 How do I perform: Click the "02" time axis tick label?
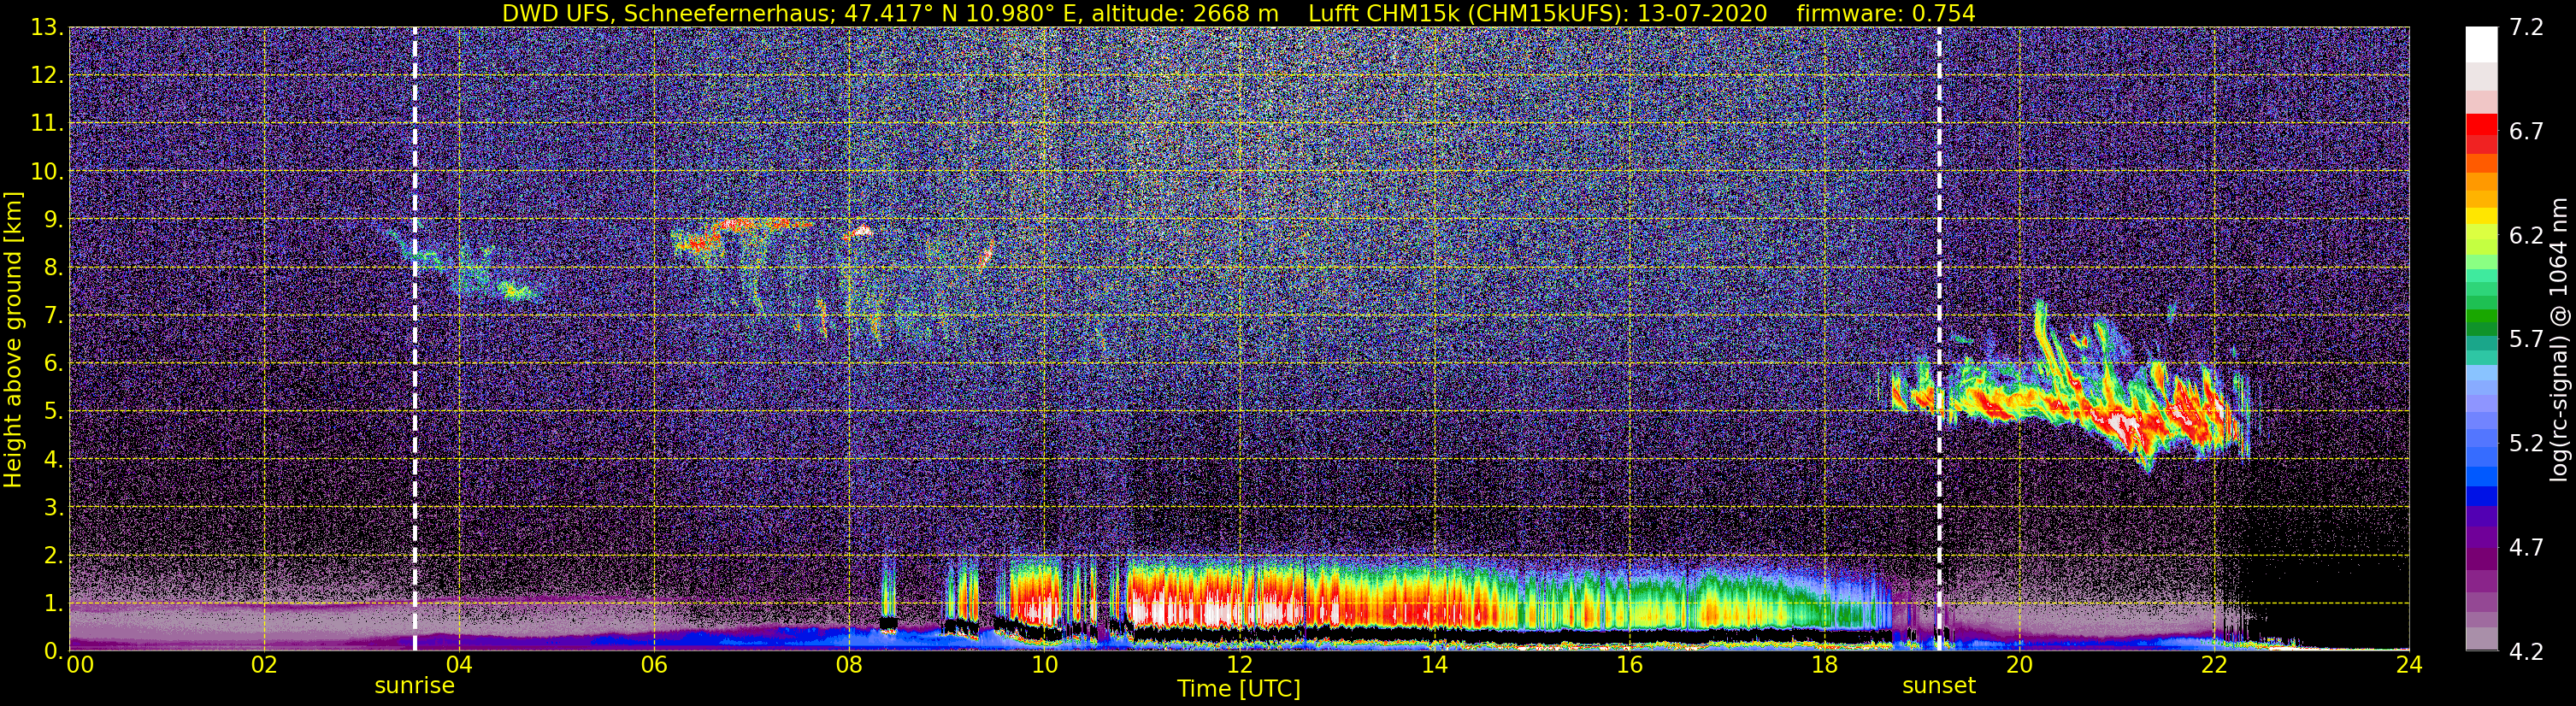click(264, 666)
